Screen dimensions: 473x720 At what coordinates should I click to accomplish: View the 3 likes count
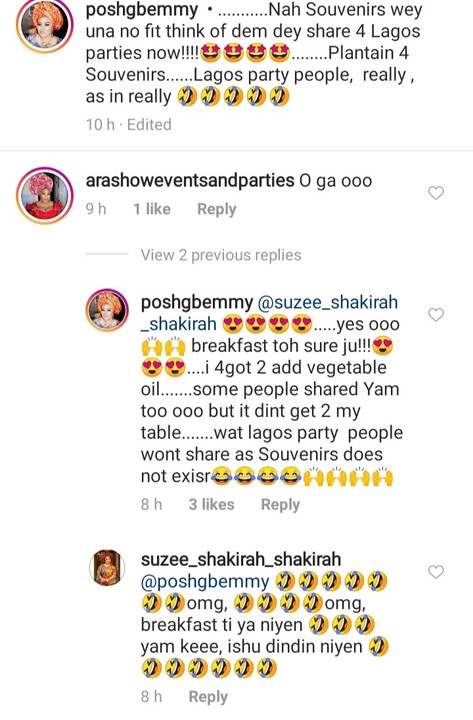click(211, 505)
